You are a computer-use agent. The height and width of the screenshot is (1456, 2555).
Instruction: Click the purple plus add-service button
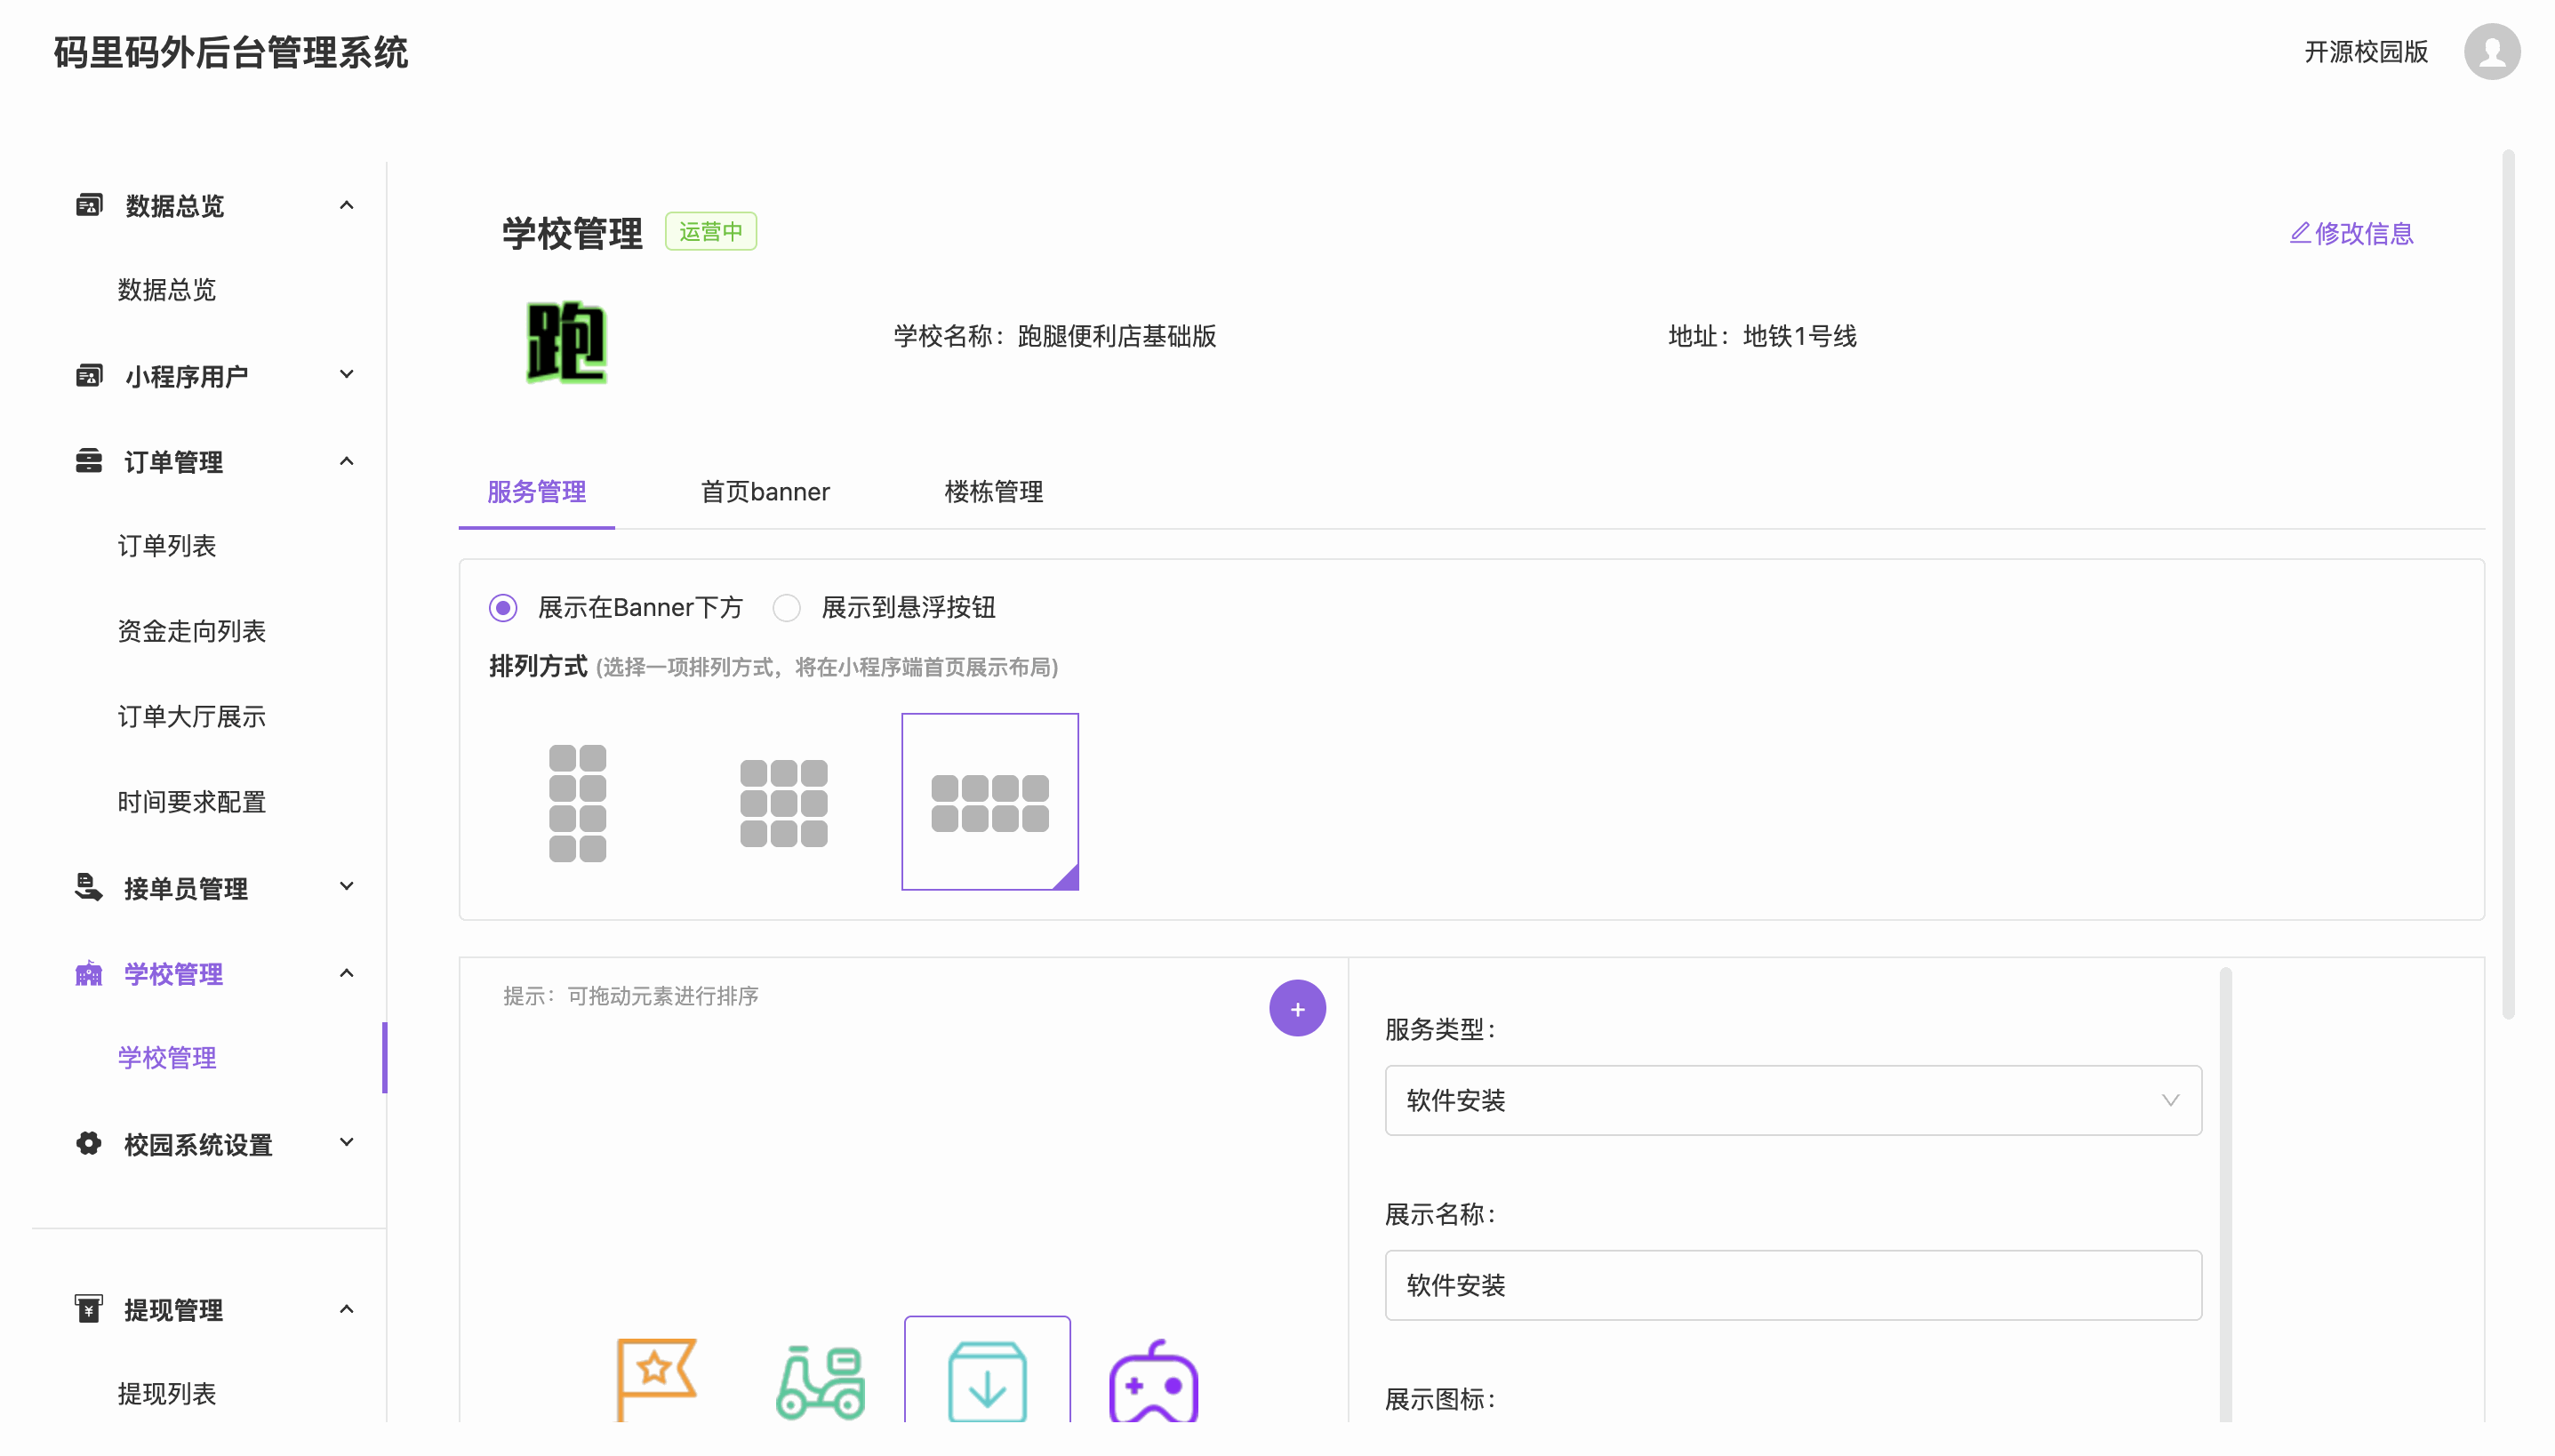tap(1297, 1008)
